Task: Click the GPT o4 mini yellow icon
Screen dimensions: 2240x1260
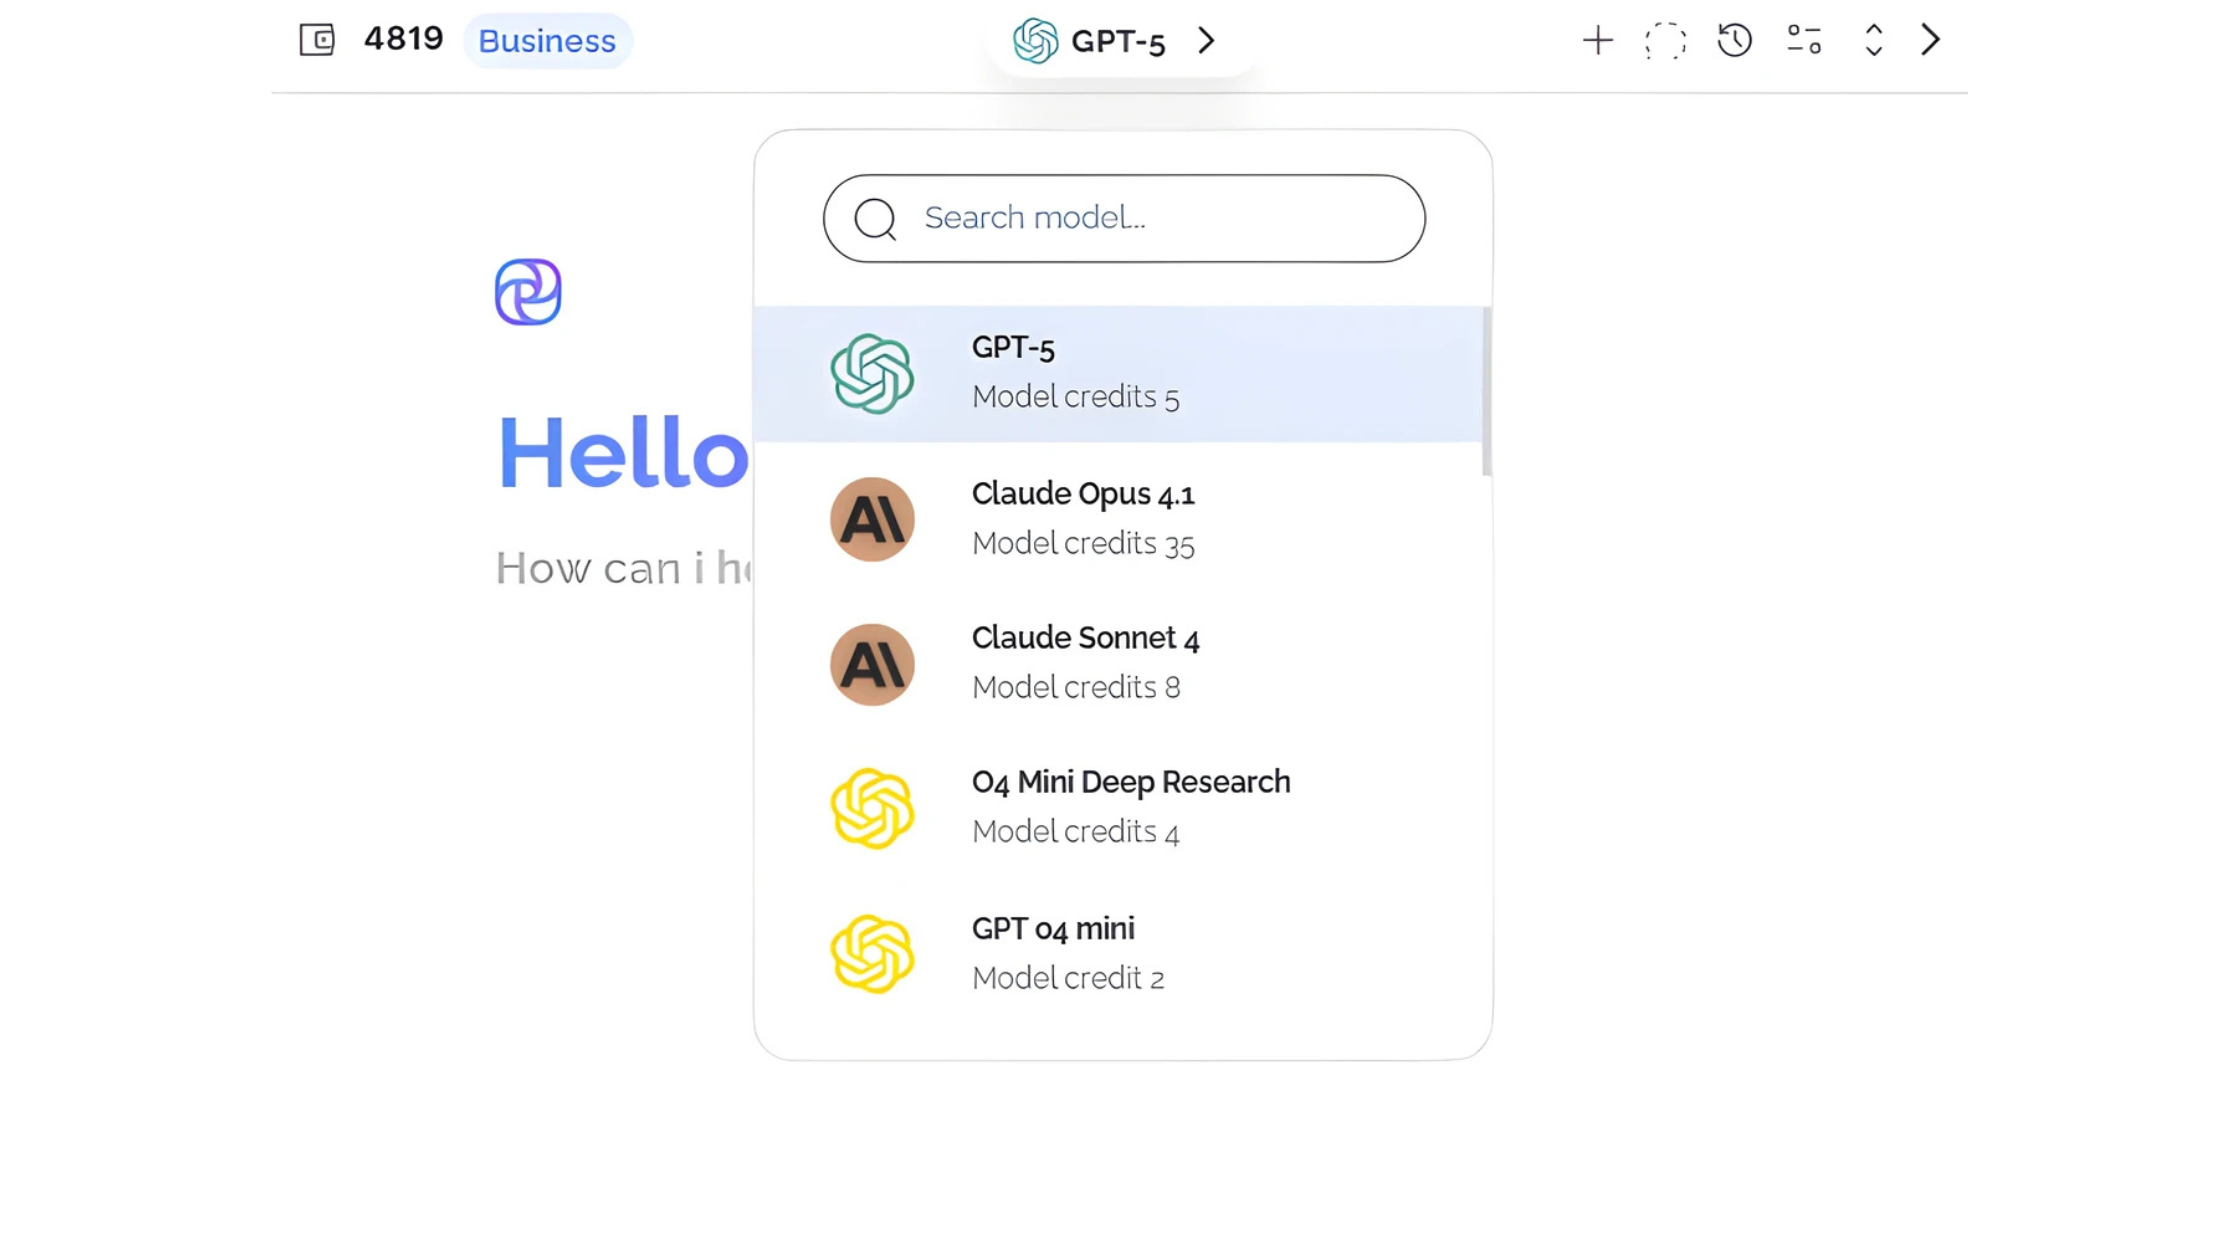Action: [872, 953]
